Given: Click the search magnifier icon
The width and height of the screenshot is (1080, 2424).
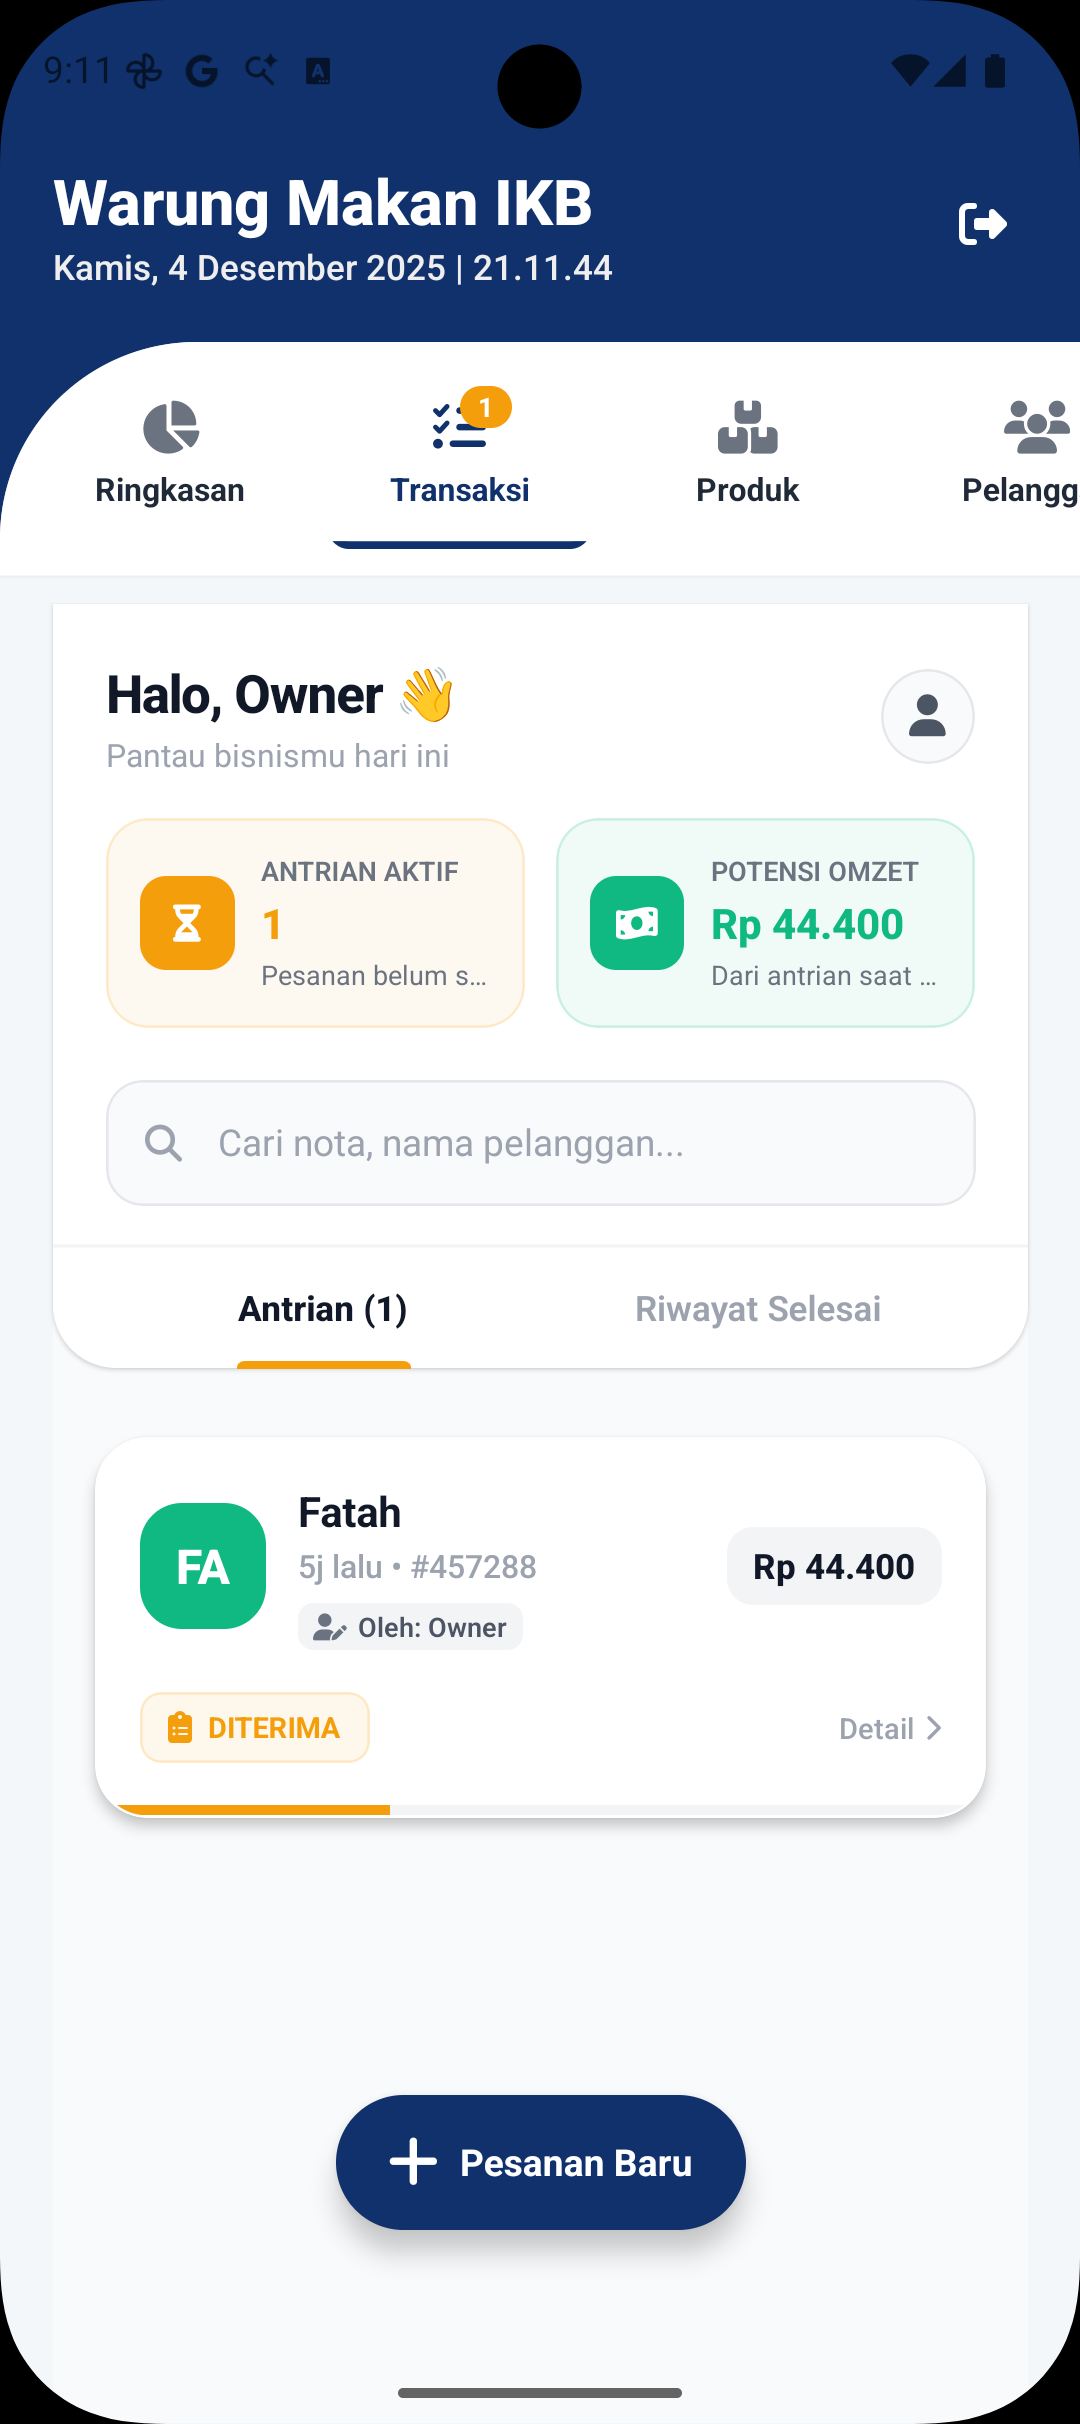Looking at the screenshot, I should 163,1143.
